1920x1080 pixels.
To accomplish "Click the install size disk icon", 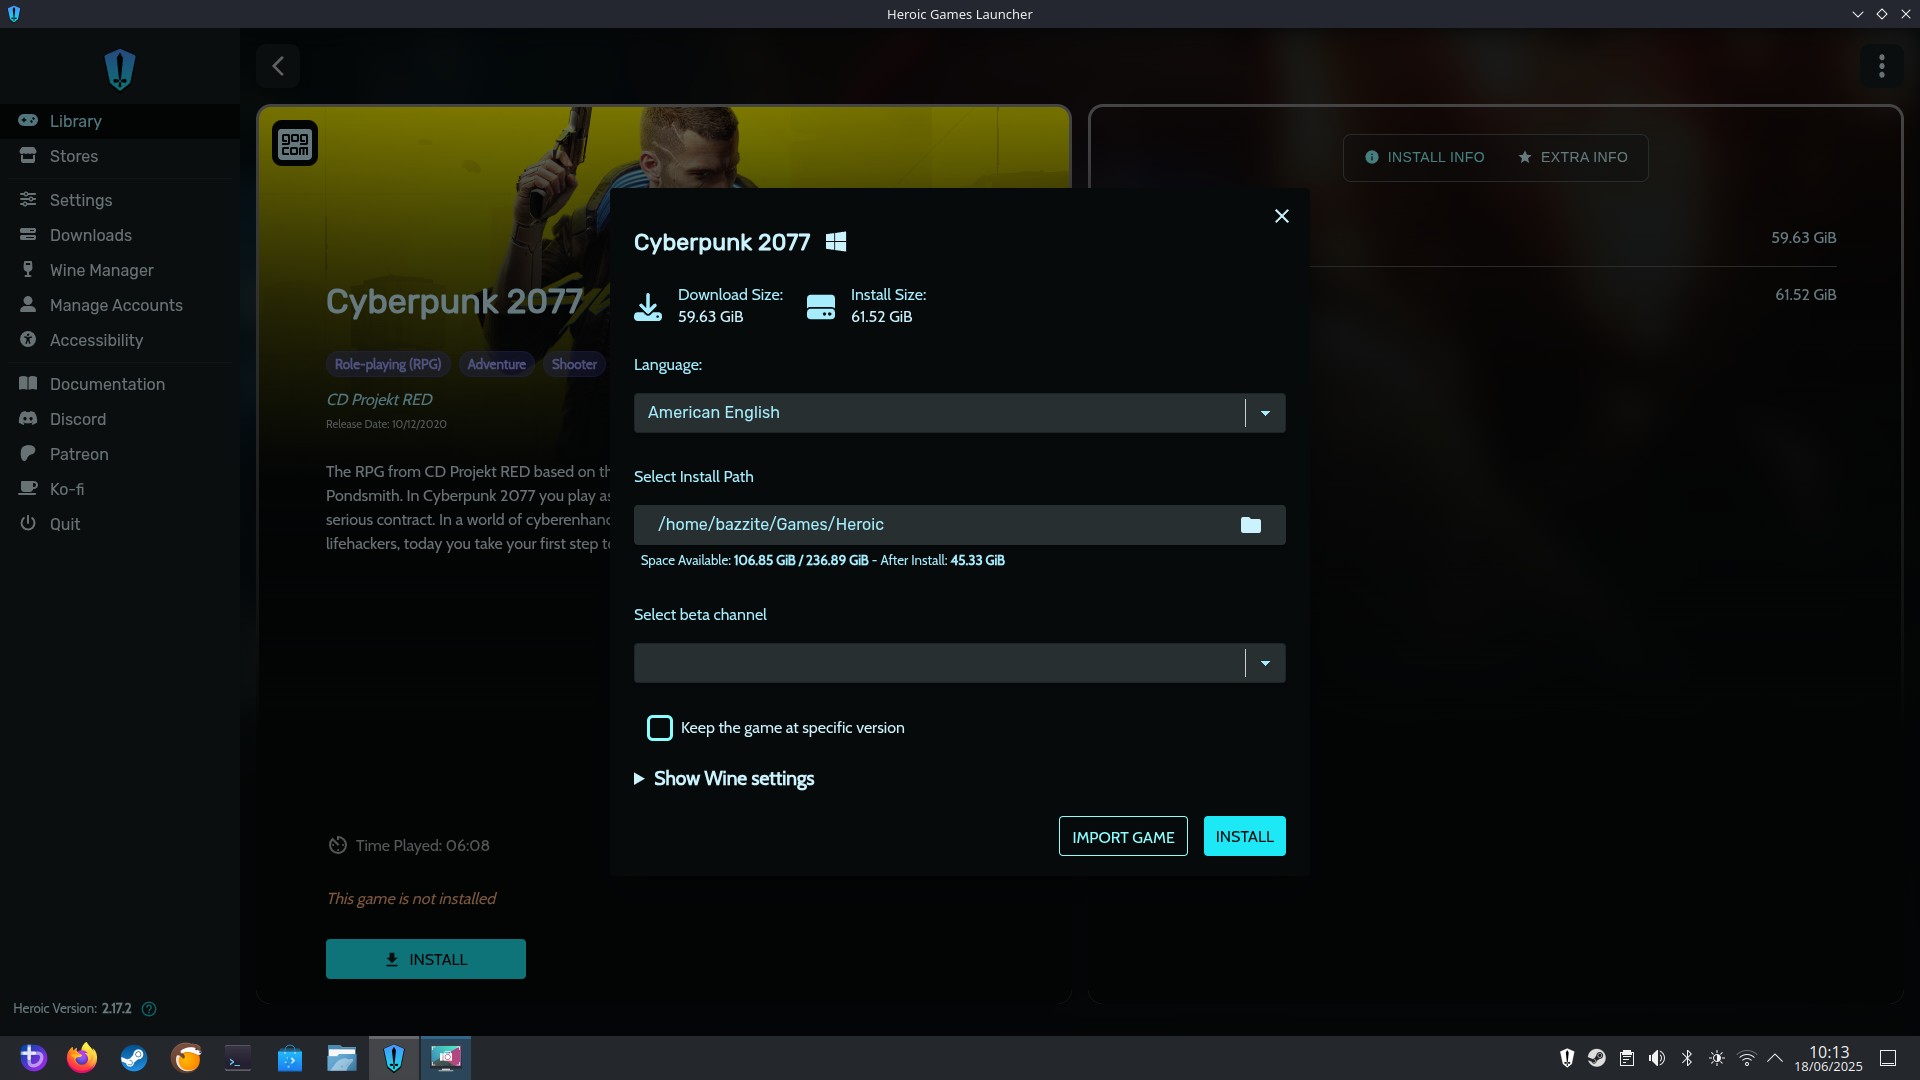I will (x=821, y=307).
